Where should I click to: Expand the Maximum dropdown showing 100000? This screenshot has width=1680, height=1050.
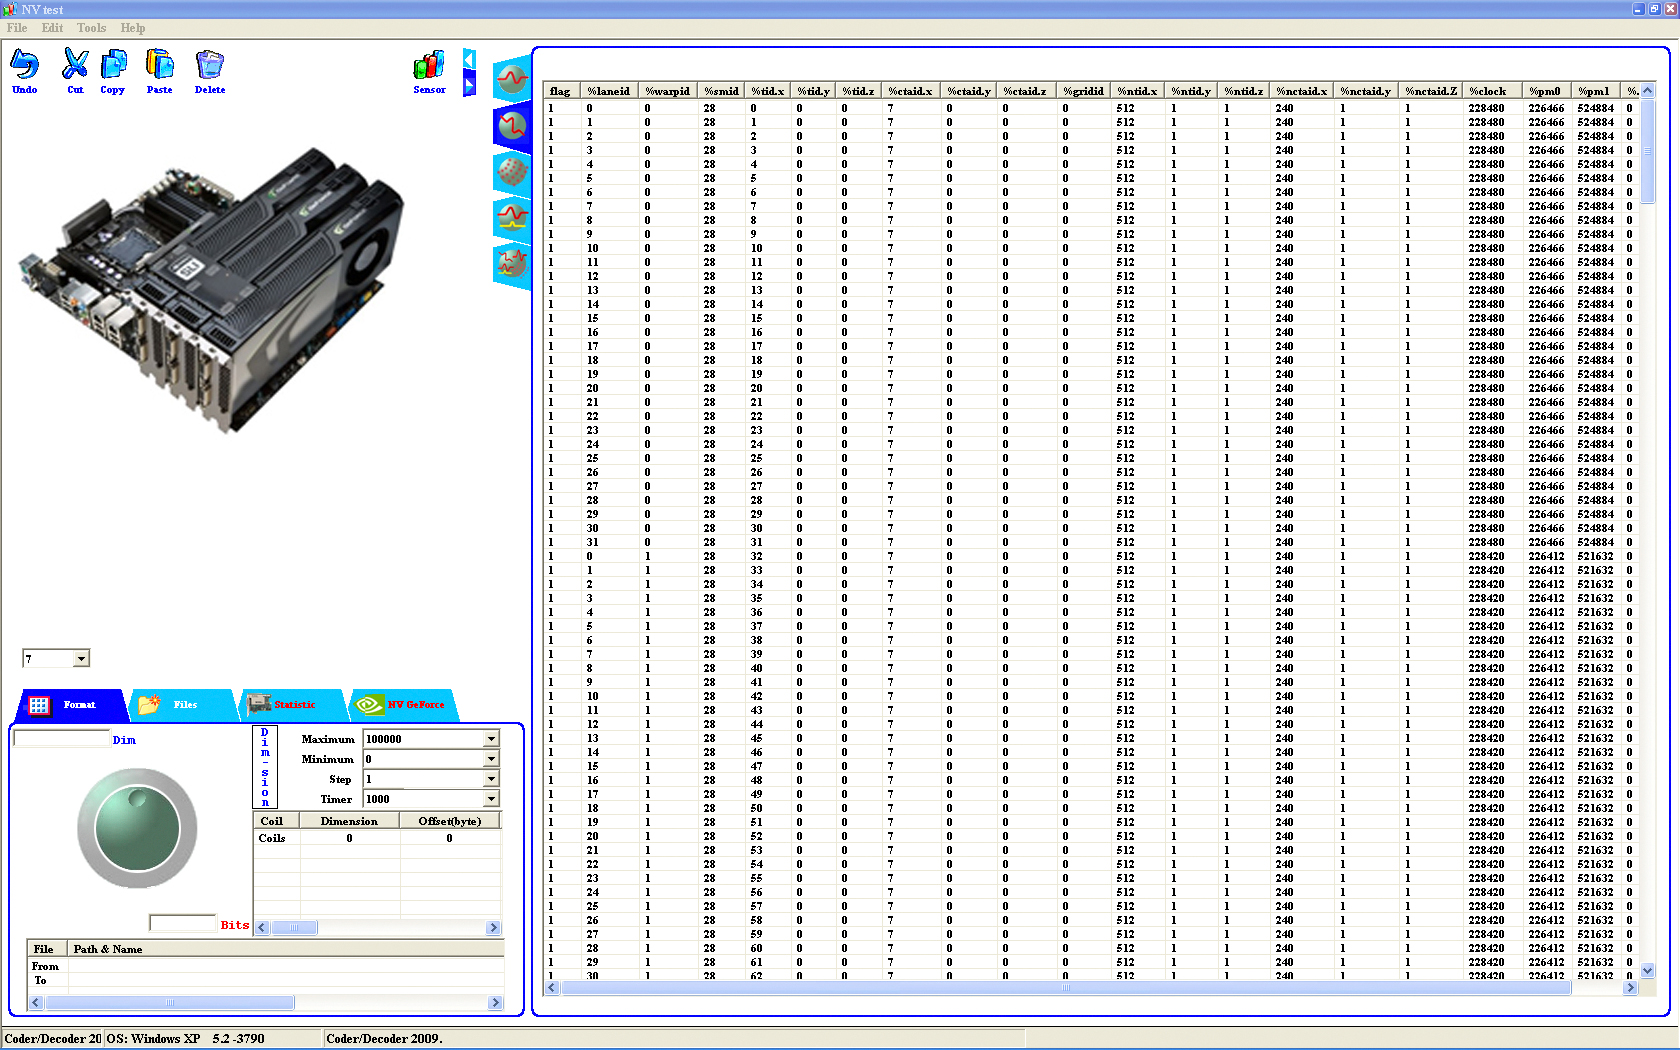[491, 739]
